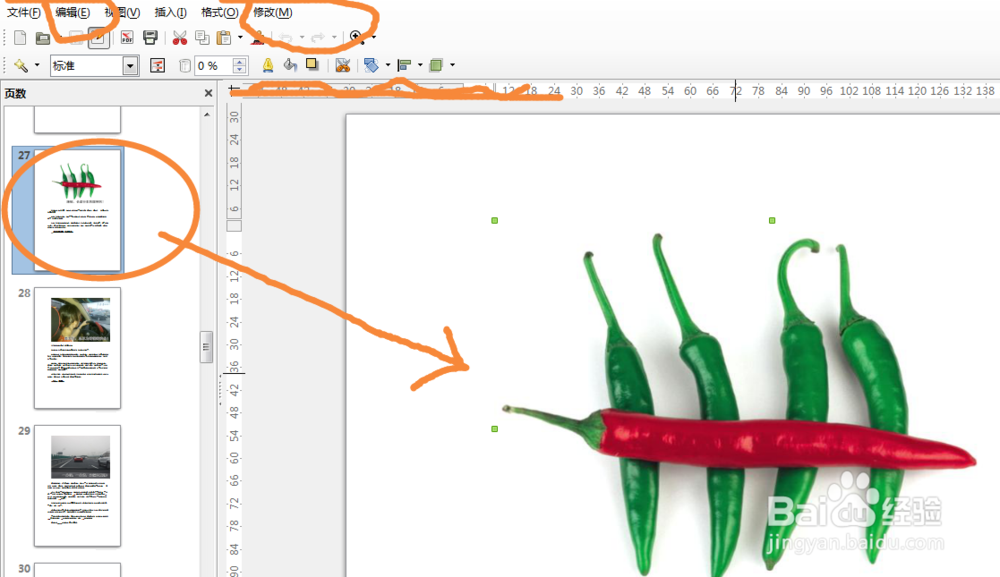
Task: Click the Print icon
Action: [x=151, y=38]
